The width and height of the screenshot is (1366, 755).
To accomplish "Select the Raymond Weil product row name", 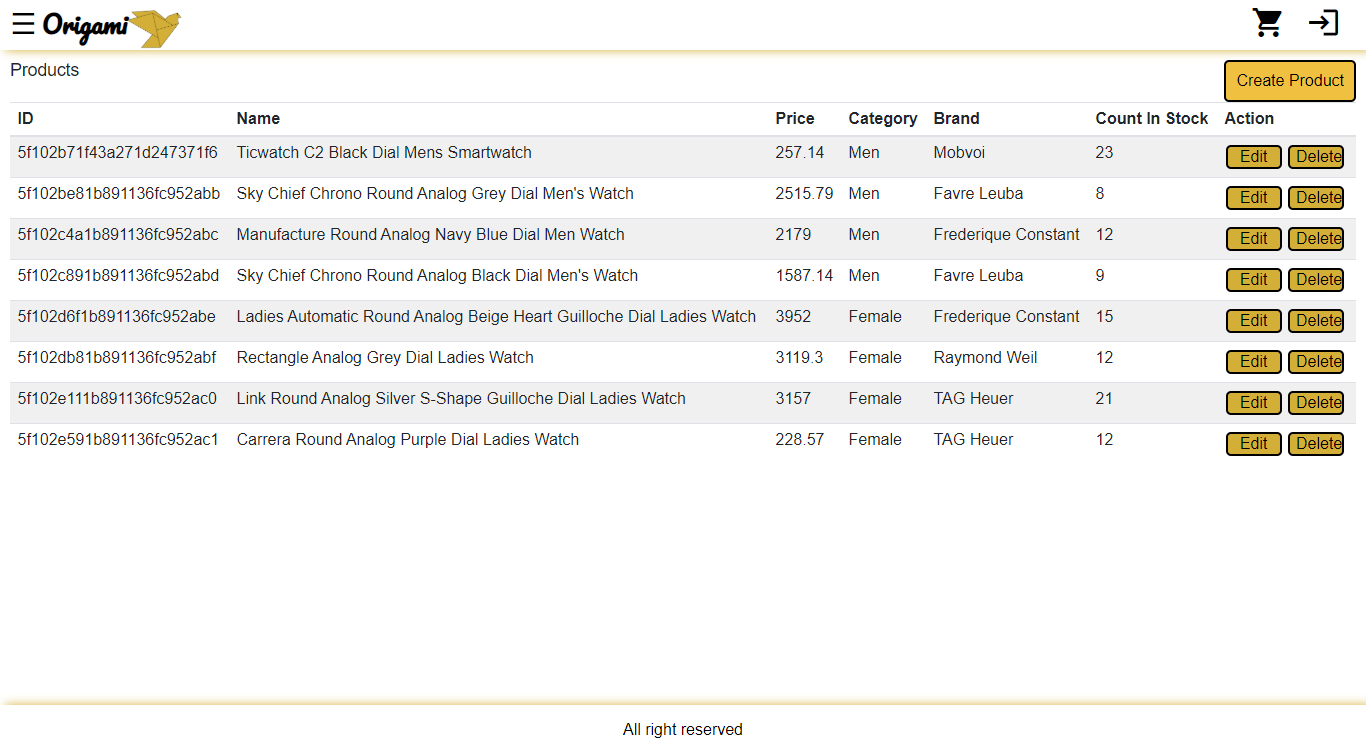I will click(x=384, y=358).
